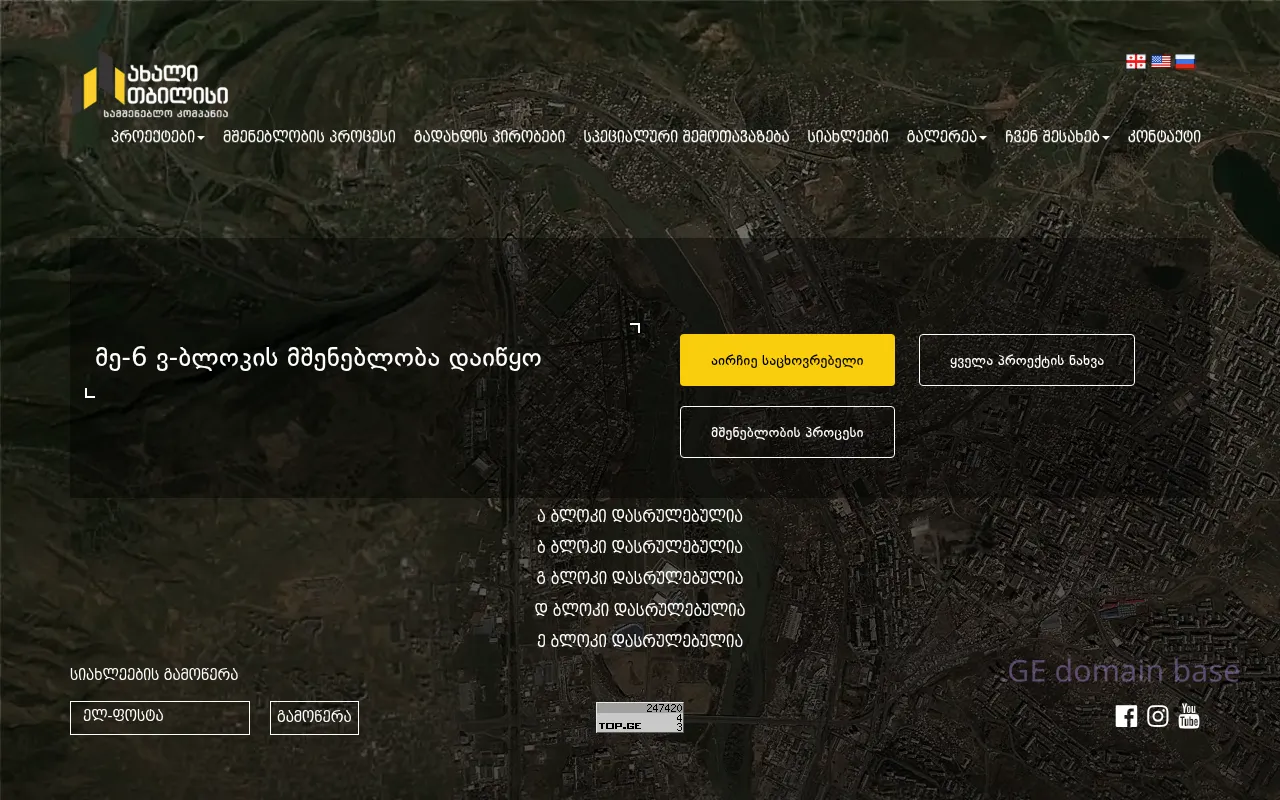The image size is (1280, 800).
Task: Focus the ელ-ფოსტა email input field
Action: coord(160,718)
